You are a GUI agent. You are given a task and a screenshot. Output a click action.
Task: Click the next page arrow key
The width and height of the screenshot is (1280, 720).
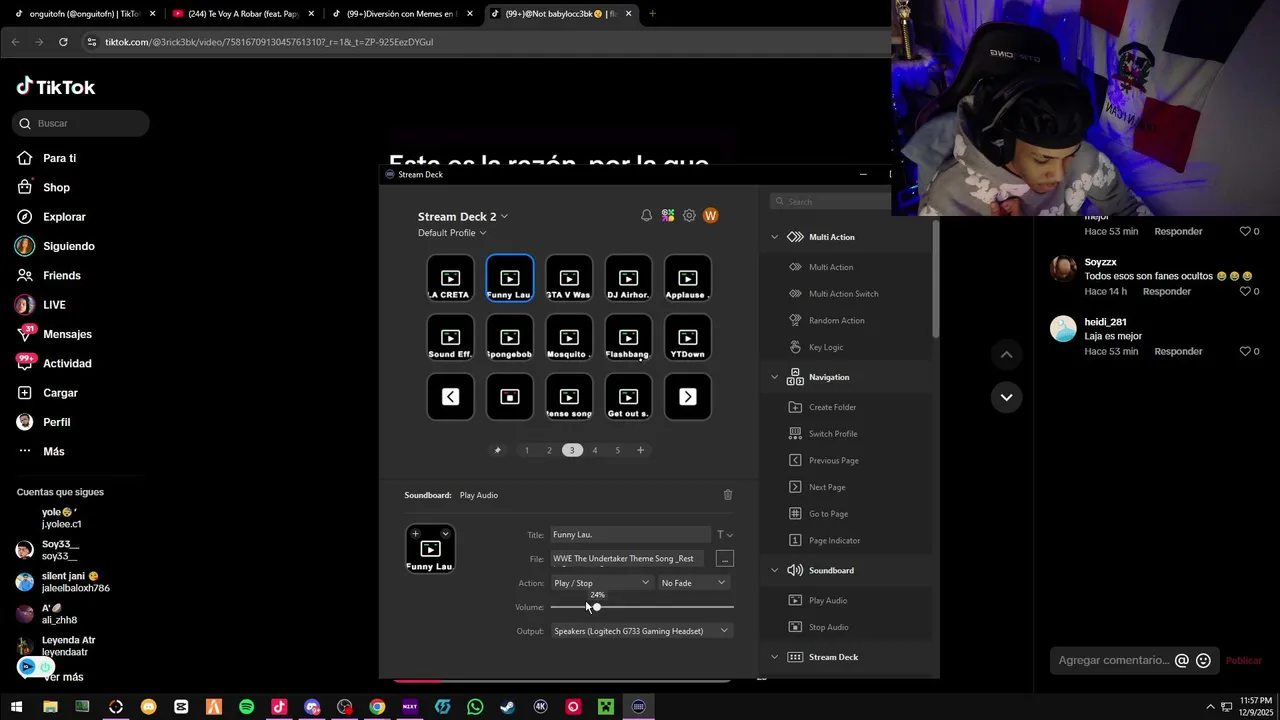click(688, 397)
